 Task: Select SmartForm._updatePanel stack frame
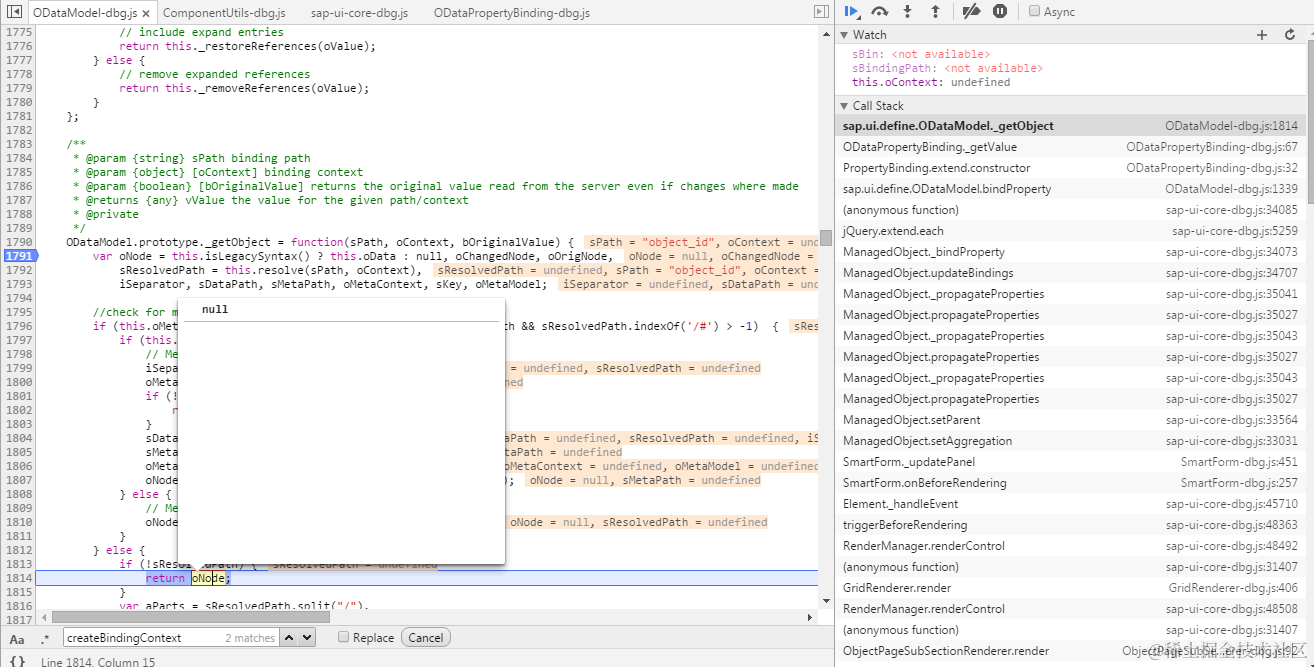click(1070, 462)
